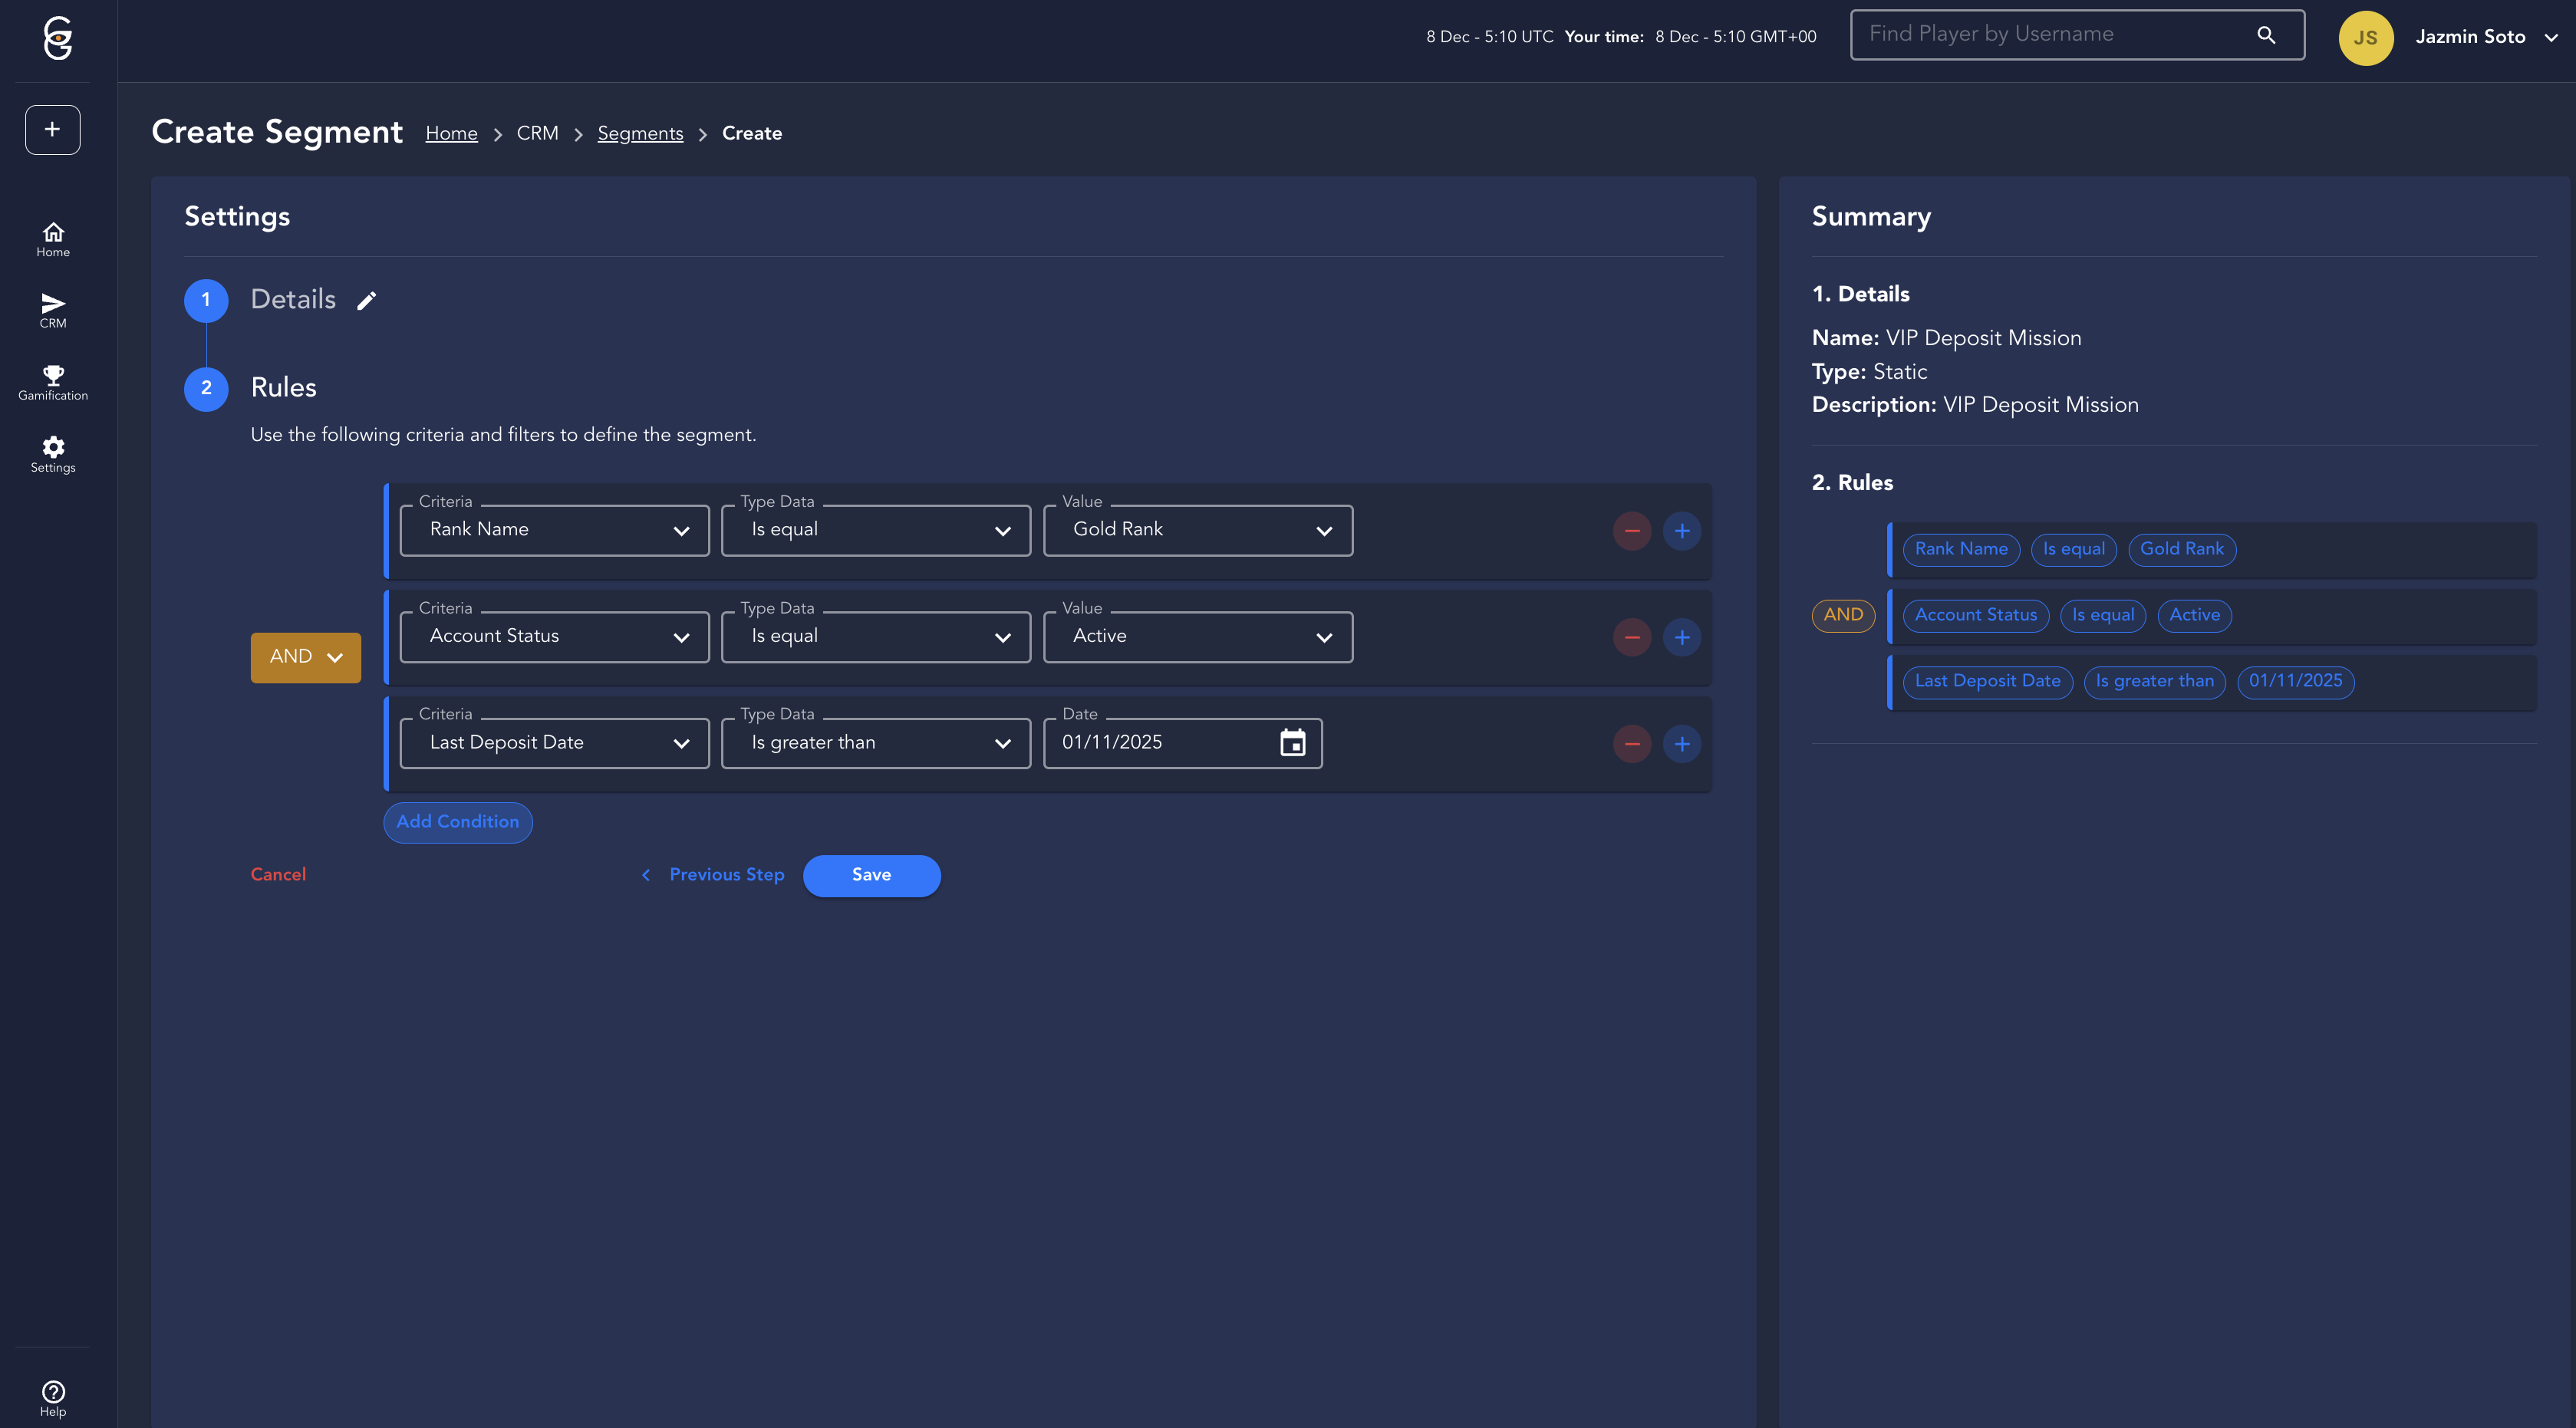Open Gamification from the sidebar

[53, 383]
